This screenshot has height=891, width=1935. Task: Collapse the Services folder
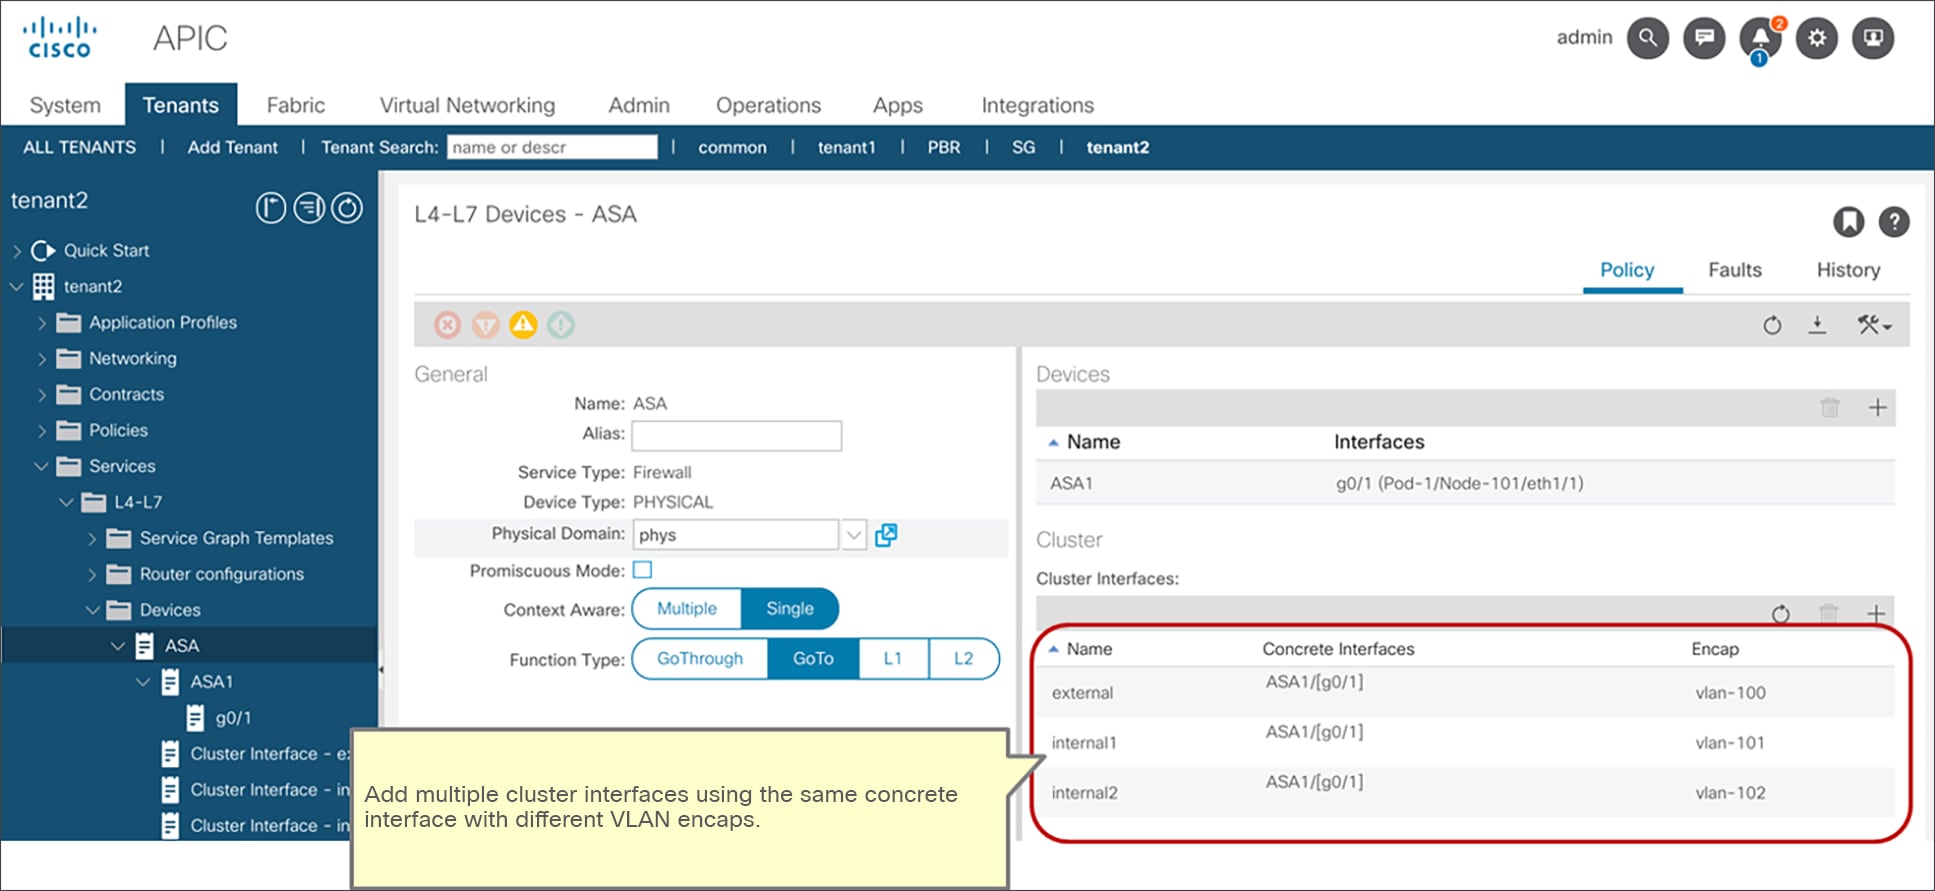(41, 467)
